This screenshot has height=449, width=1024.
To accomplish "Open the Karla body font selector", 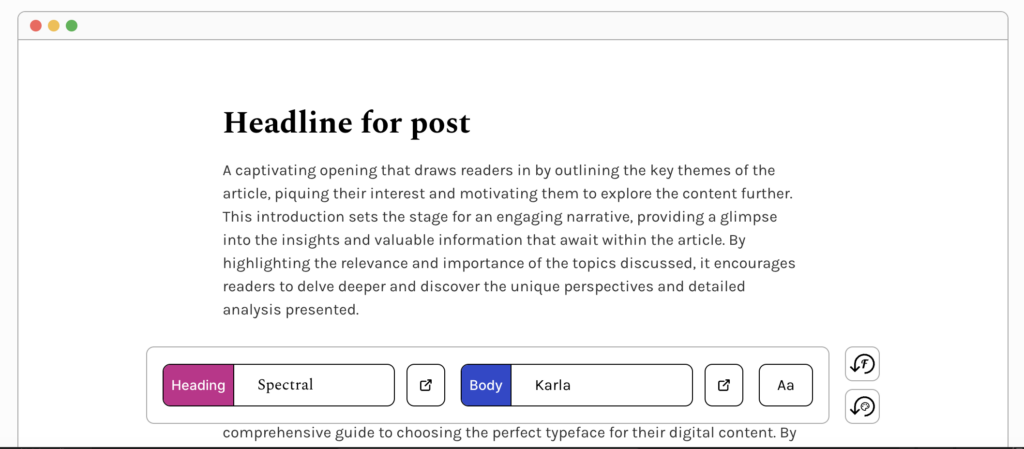I will 600,385.
